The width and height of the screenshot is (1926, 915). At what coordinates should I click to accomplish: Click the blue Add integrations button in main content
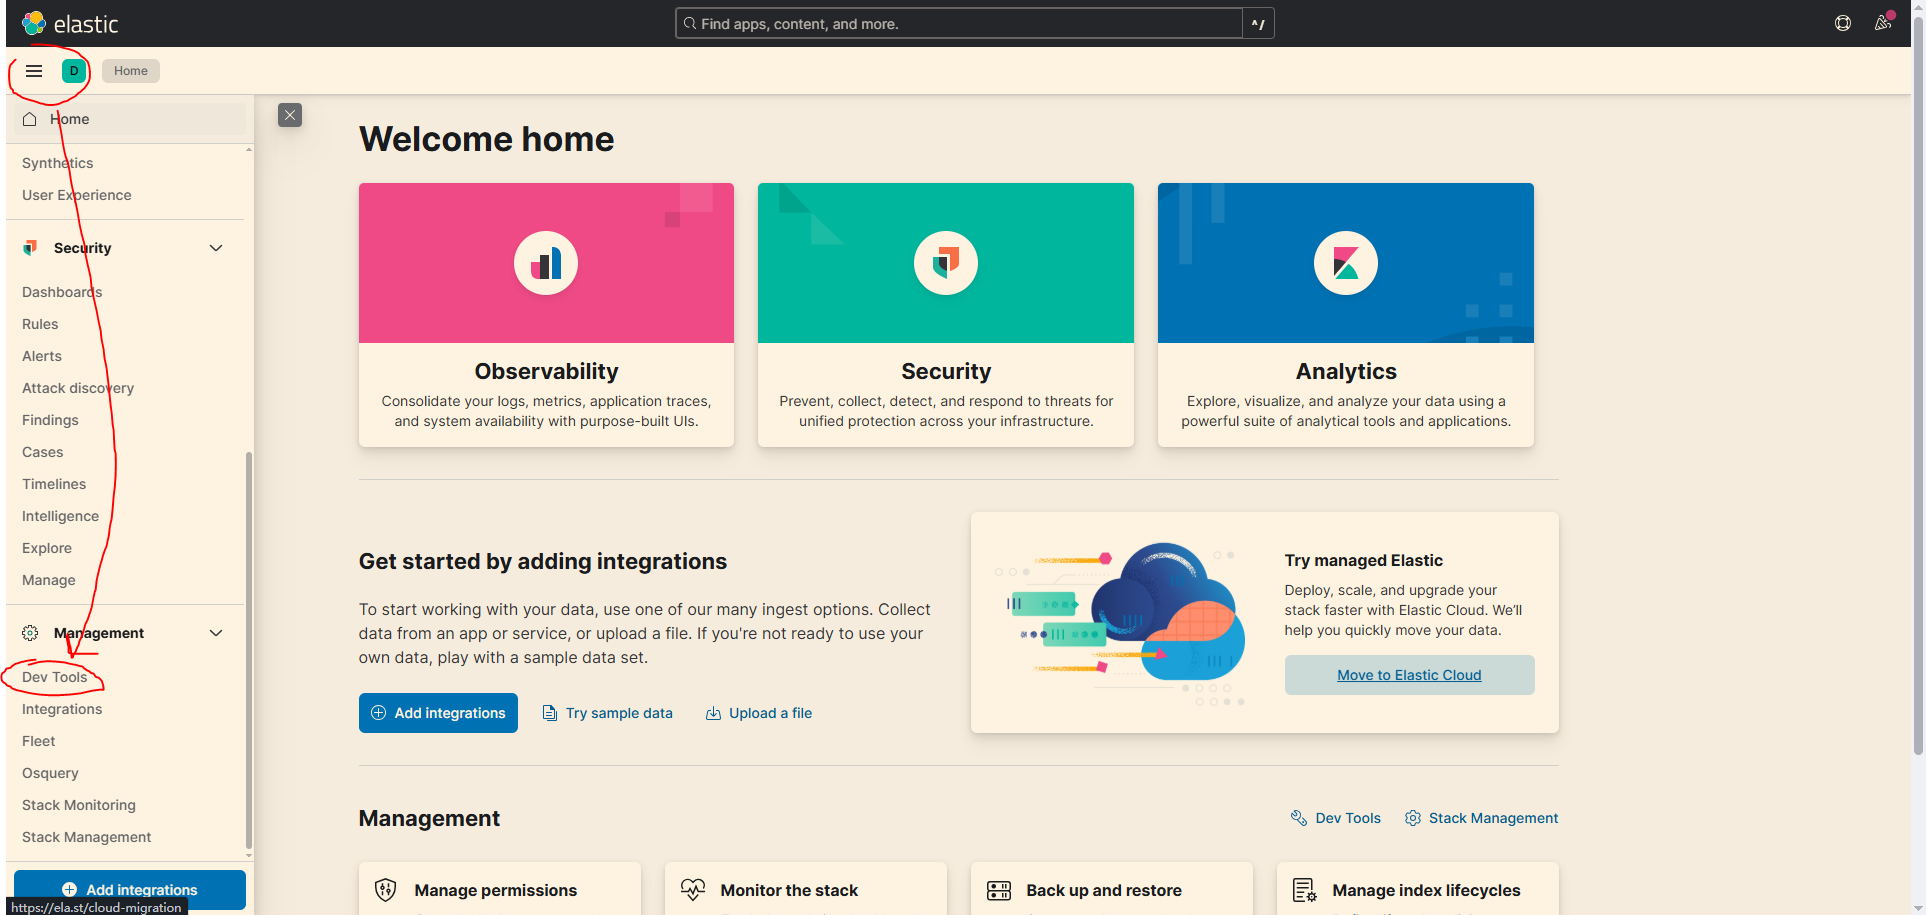(438, 713)
